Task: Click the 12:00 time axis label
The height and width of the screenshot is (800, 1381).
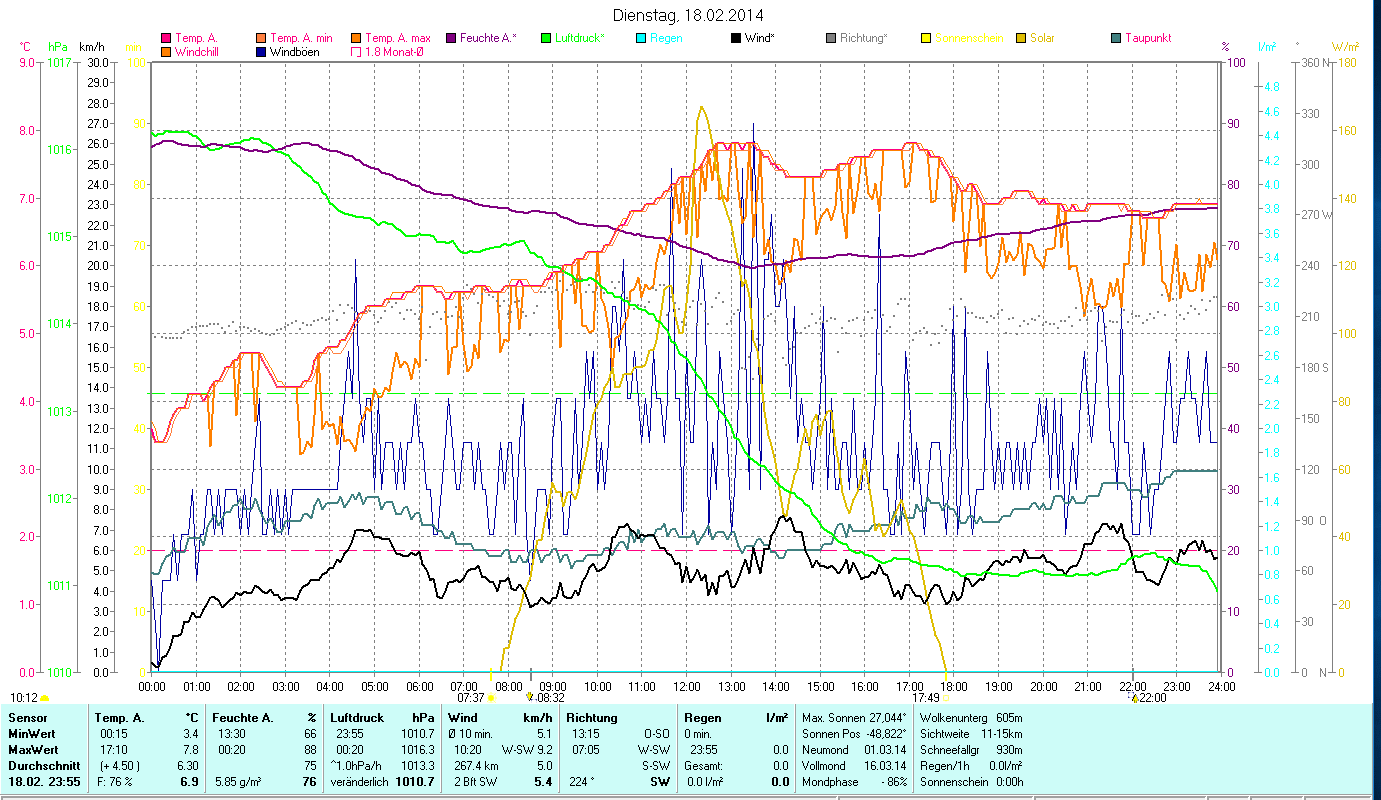Action: [687, 687]
